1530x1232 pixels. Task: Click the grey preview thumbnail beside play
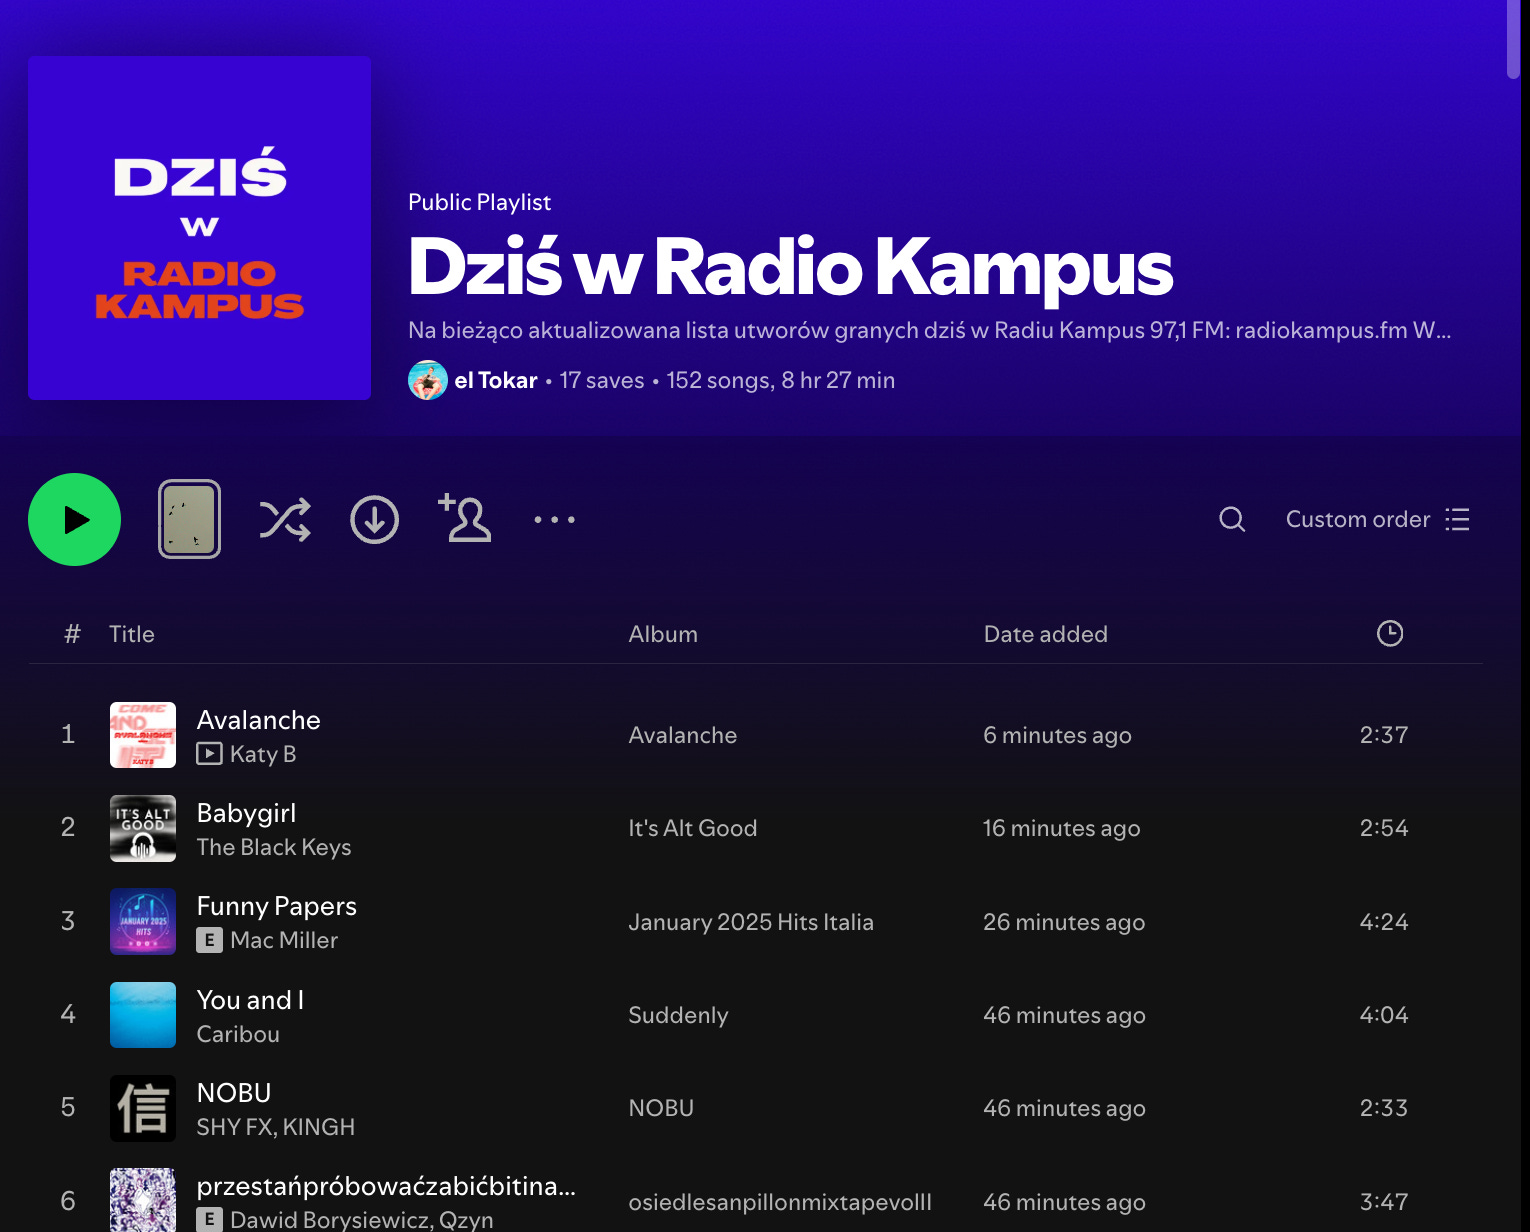[x=189, y=519]
